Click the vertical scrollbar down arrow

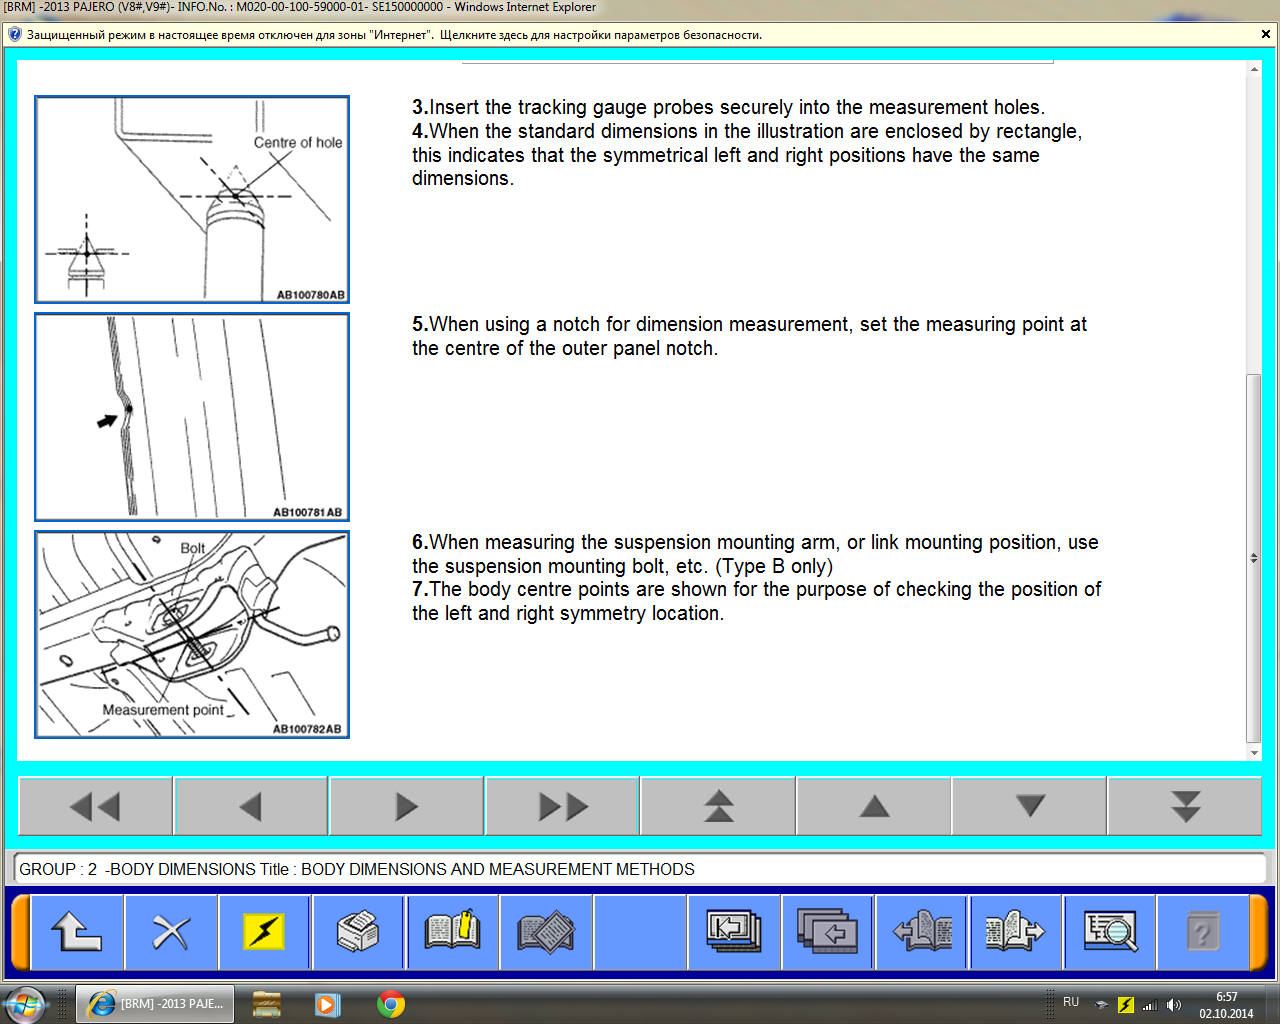[1254, 753]
